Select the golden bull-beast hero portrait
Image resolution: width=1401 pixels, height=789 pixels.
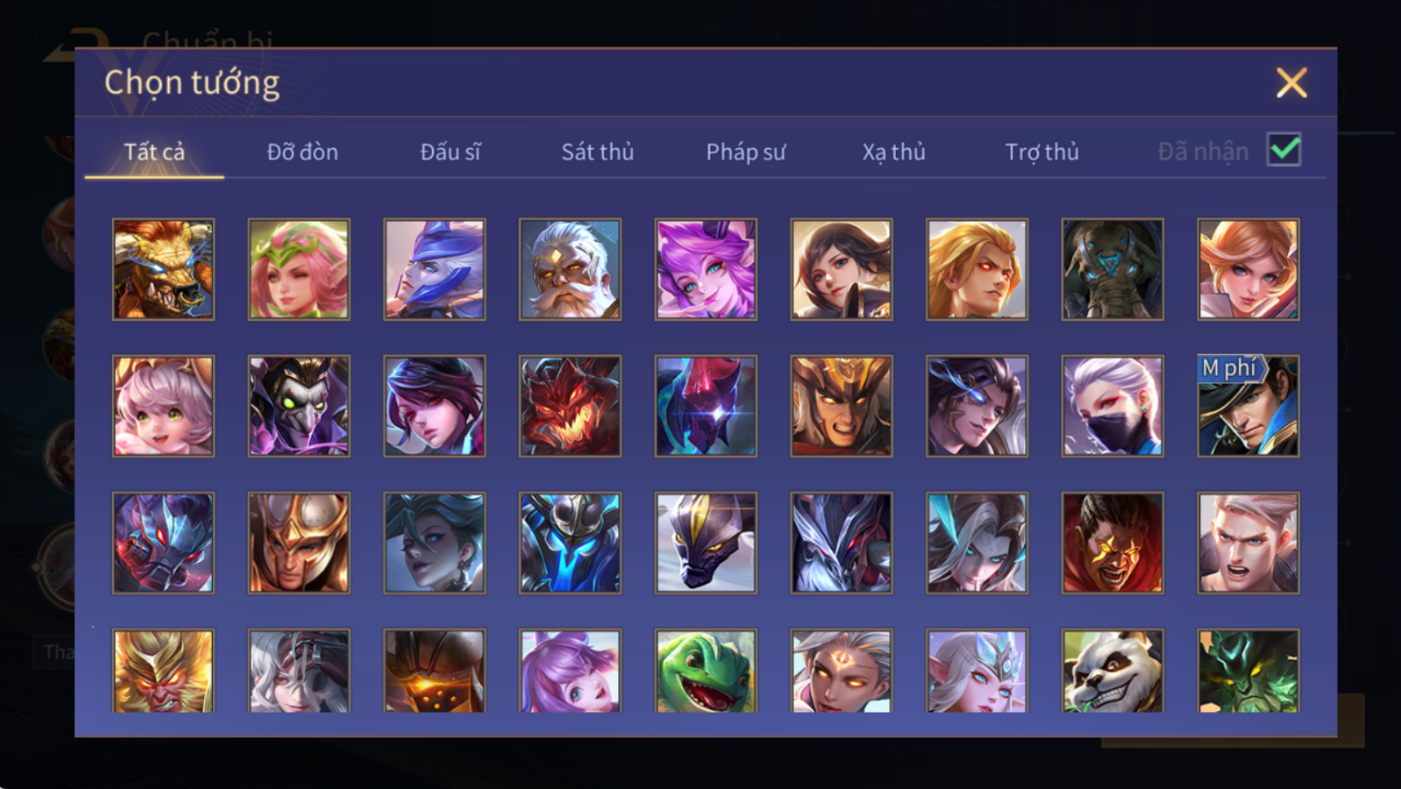click(x=163, y=269)
